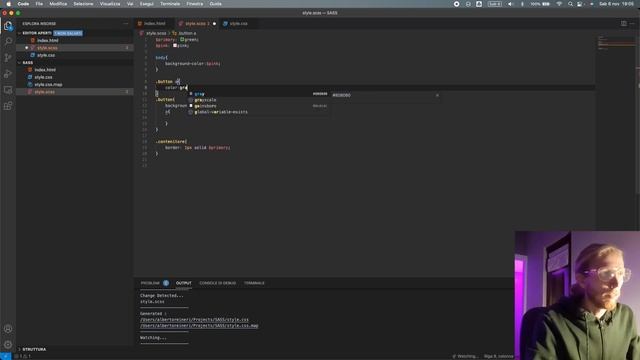The width and height of the screenshot is (640, 360).
Task: Open the style.css.map path link in output
Action: tap(199, 326)
